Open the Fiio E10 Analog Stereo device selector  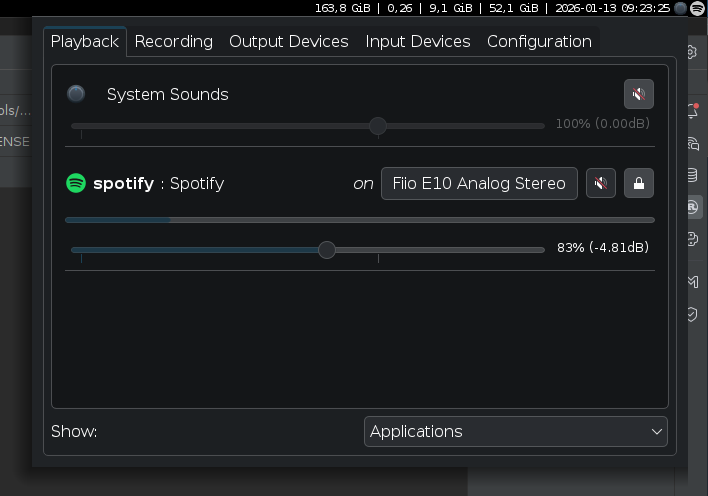point(479,184)
